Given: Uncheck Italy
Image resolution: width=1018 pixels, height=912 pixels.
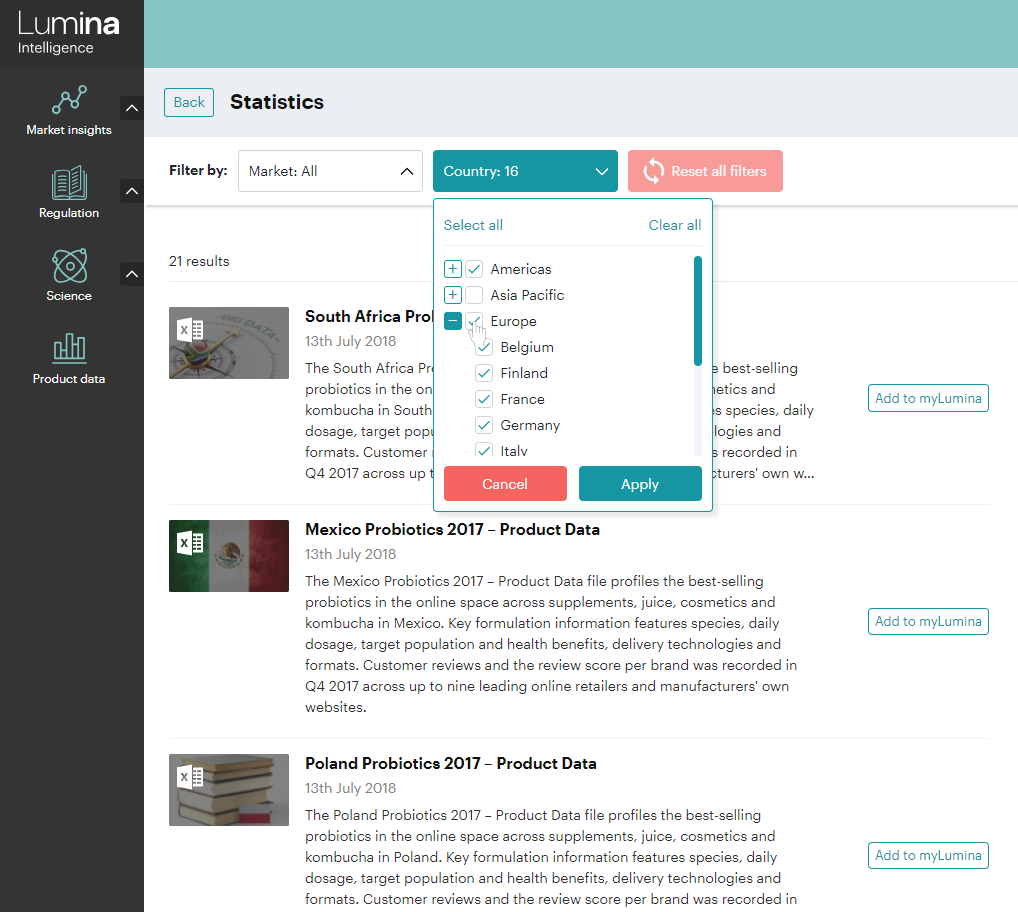Looking at the screenshot, I should pyautogui.click(x=484, y=450).
